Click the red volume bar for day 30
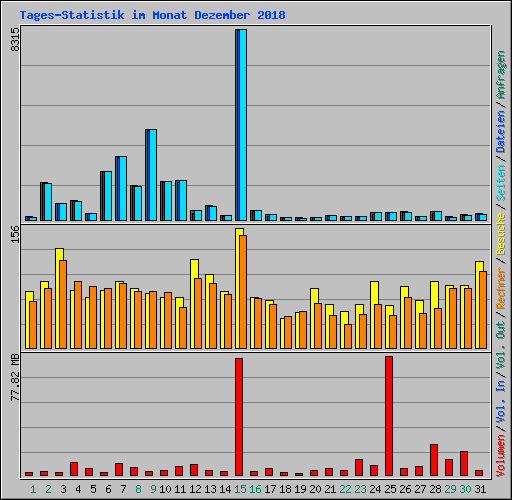Screen dimensions: 512x500 click(x=464, y=463)
